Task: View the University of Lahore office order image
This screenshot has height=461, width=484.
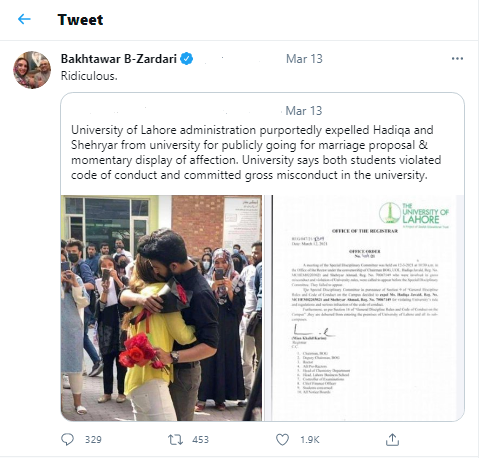Action: coord(364,308)
